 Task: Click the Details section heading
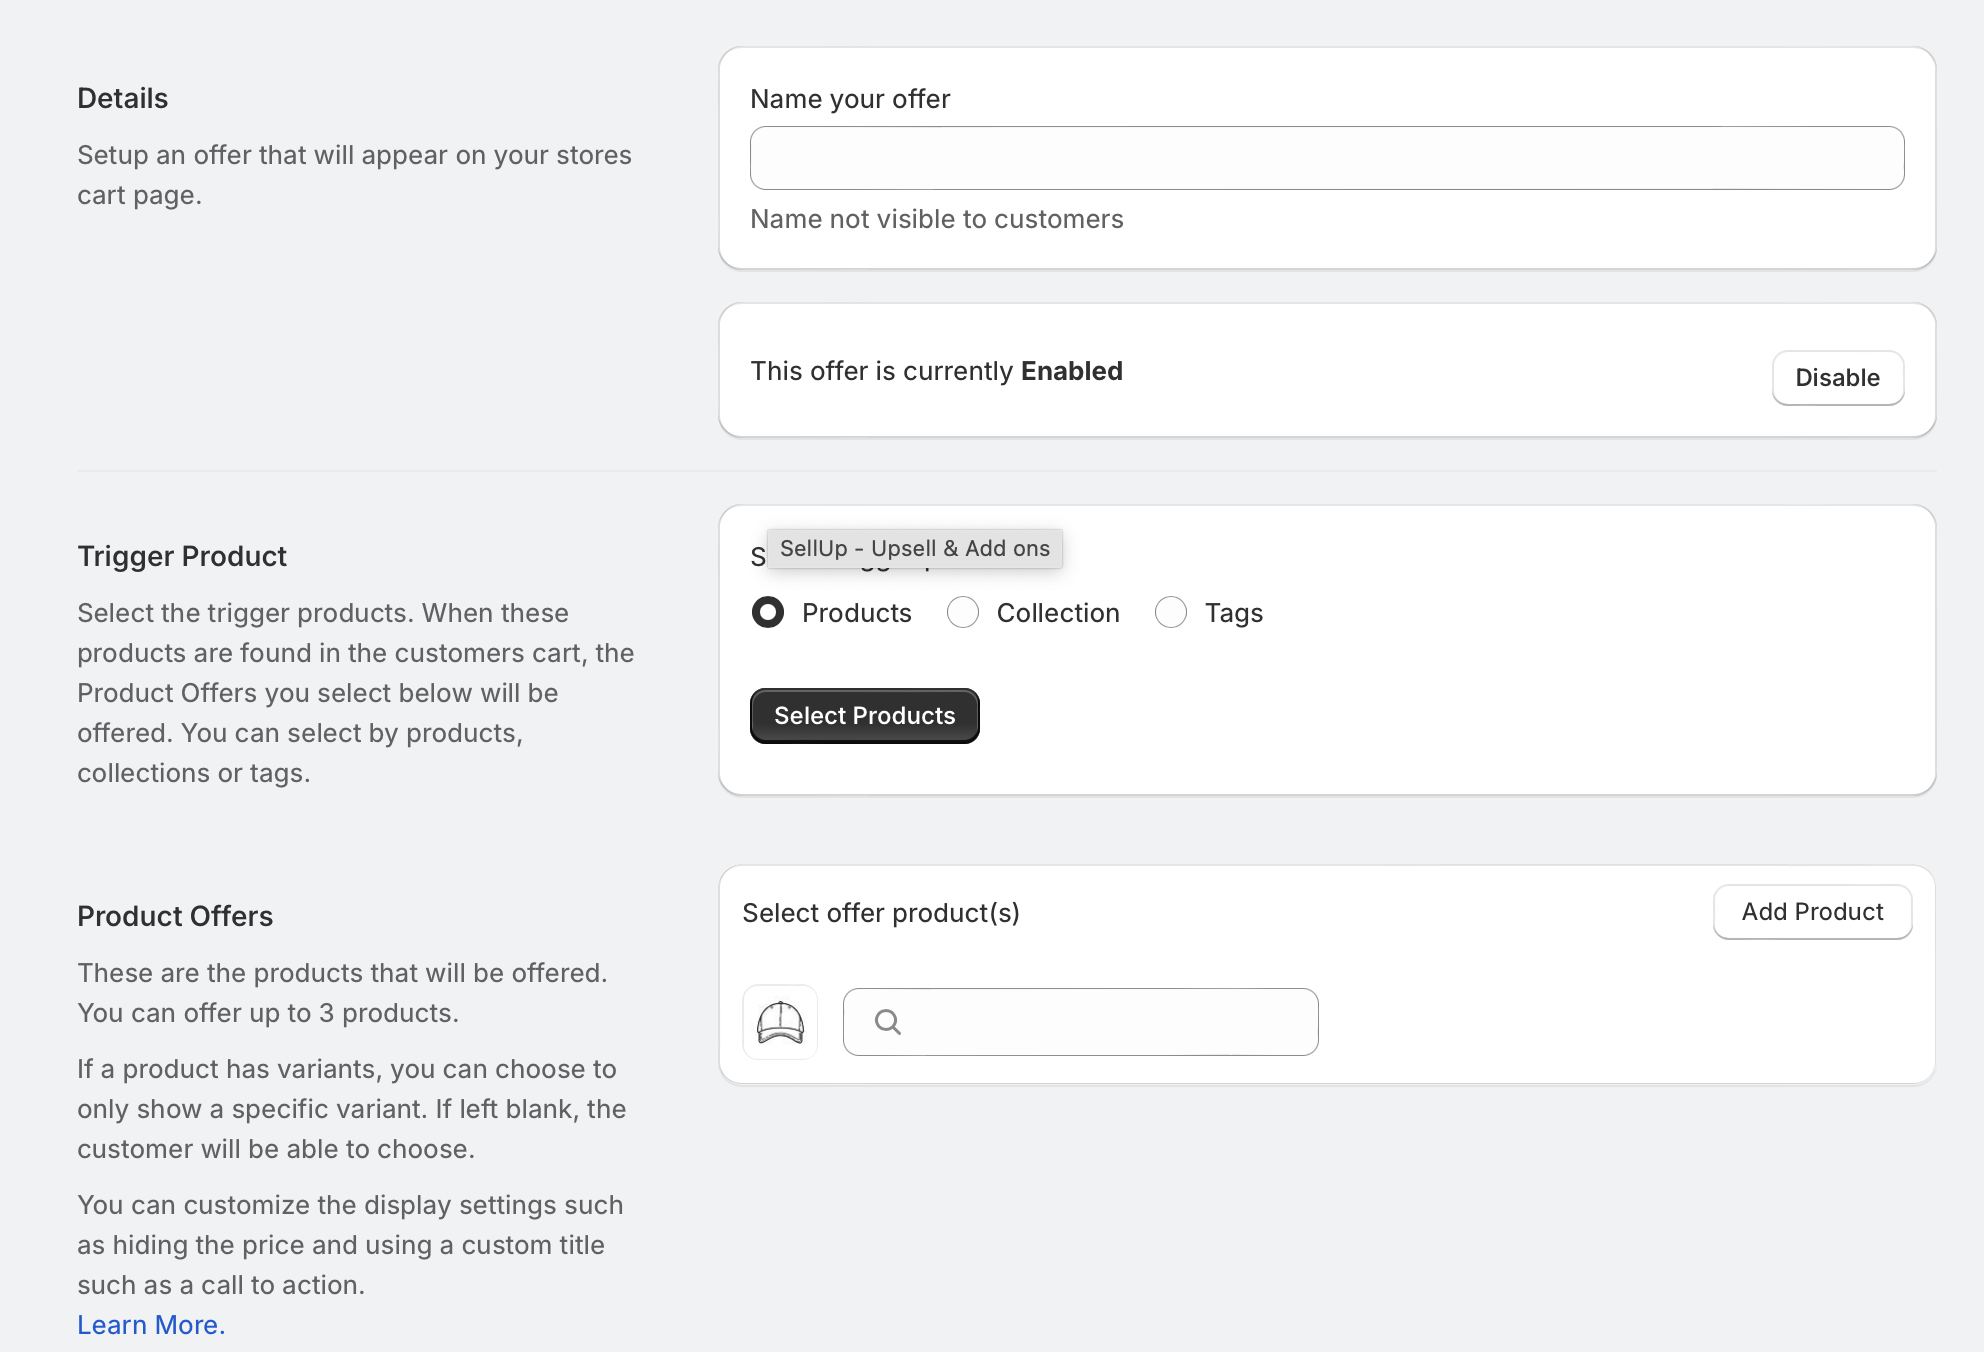click(123, 98)
